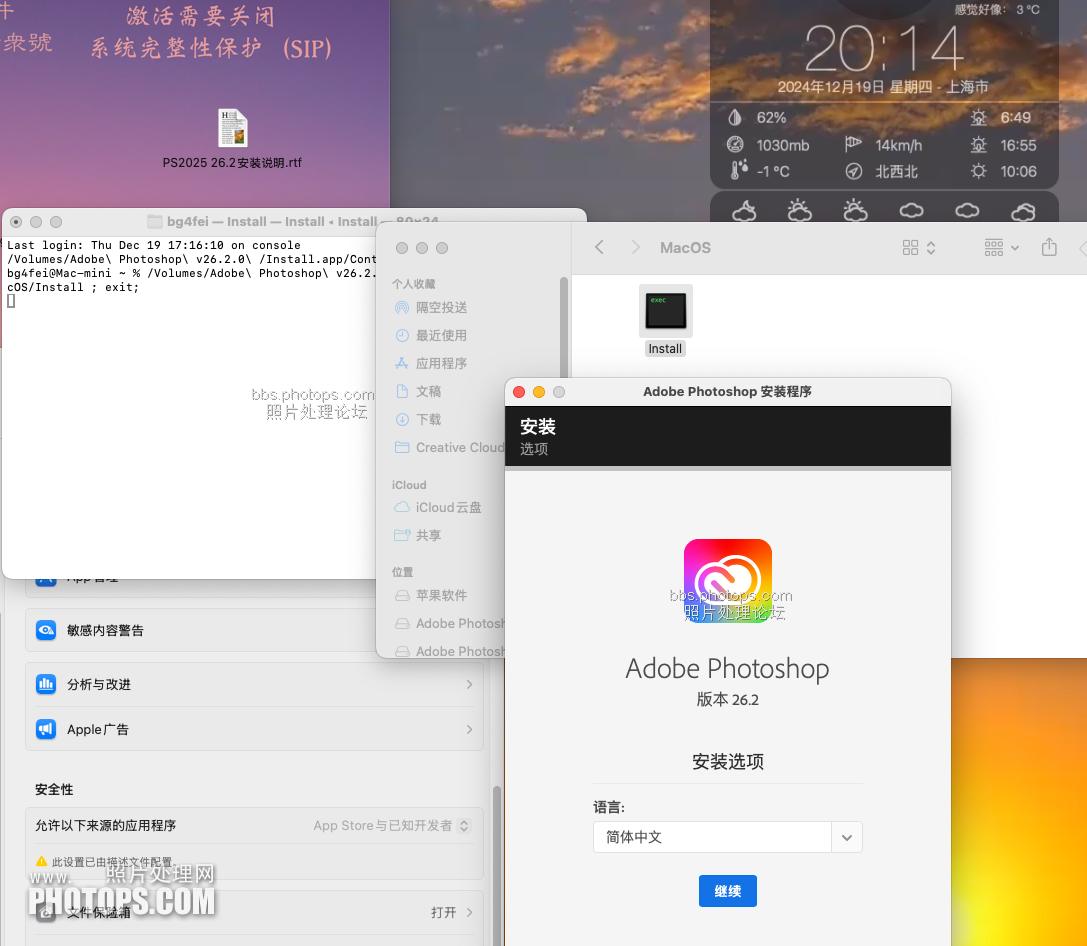
Task: Click the date line 2024年12月19日 星期四
Action: [855, 87]
